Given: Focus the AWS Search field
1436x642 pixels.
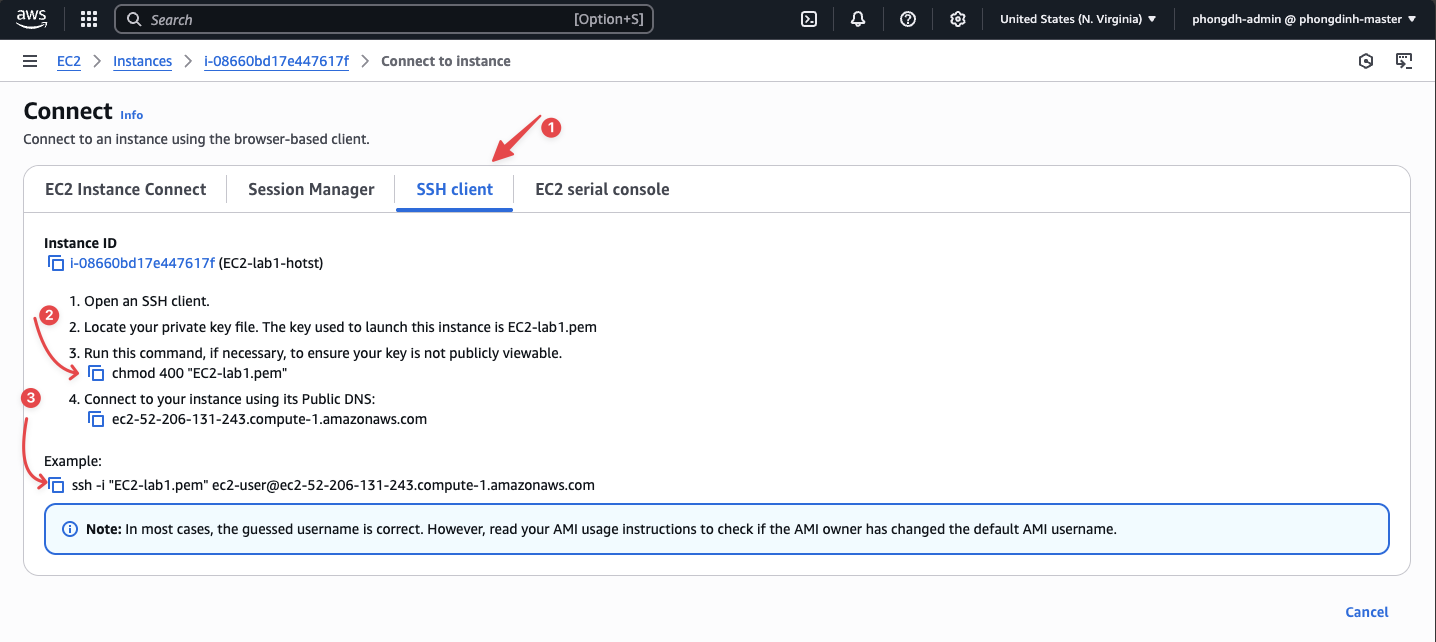Looking at the screenshot, I should (385, 19).
